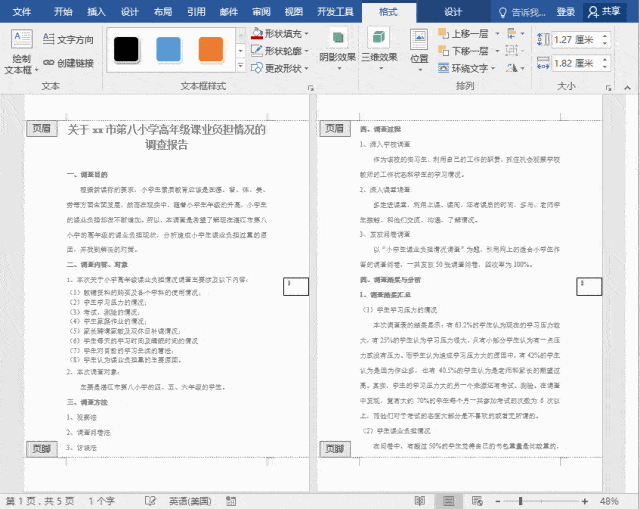The width and height of the screenshot is (640, 509).
Task: Open the 文本框样式 dialog launcher
Action: pos(311,88)
